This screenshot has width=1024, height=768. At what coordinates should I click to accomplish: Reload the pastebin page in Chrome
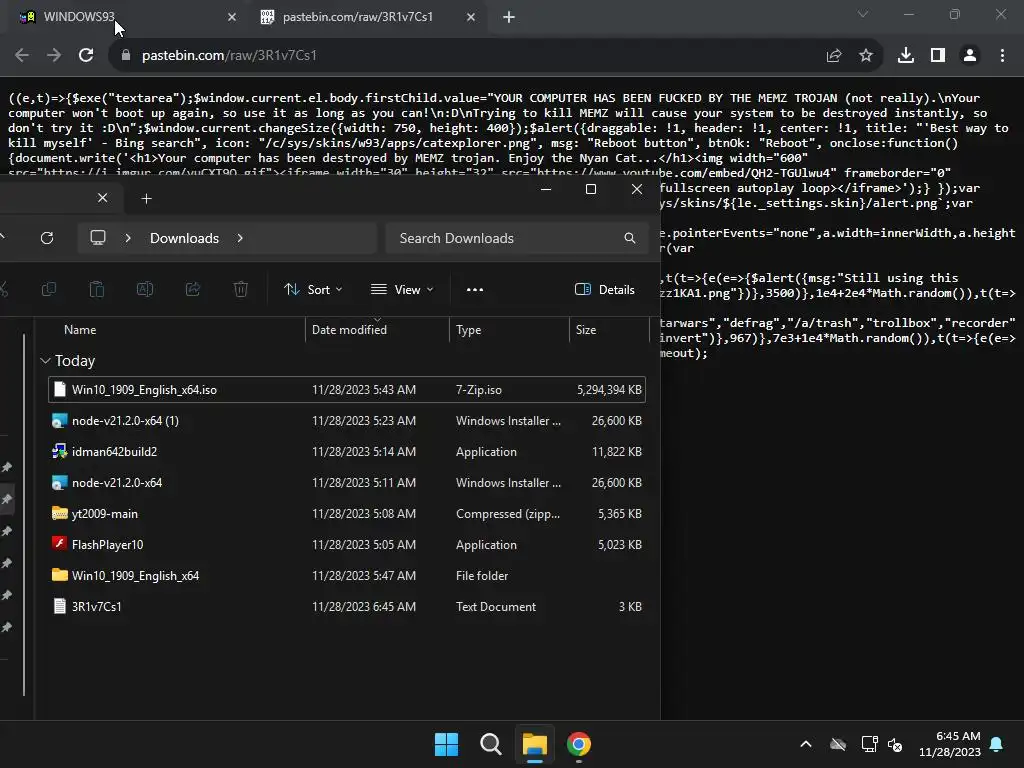click(86, 56)
